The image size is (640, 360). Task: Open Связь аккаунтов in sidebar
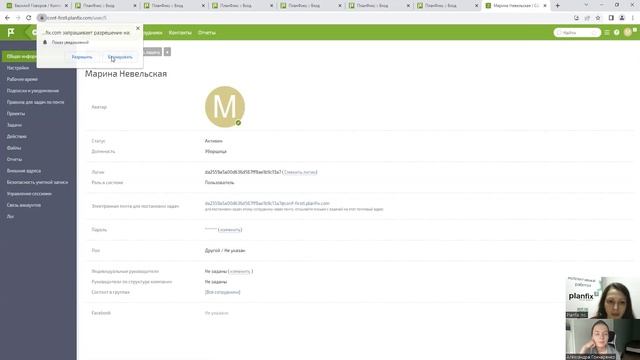click(x=24, y=205)
